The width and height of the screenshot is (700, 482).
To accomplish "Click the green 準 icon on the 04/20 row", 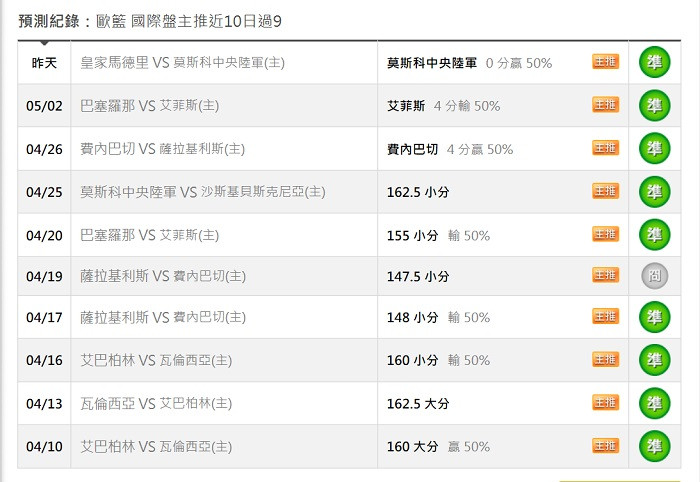I will pyautogui.click(x=654, y=235).
